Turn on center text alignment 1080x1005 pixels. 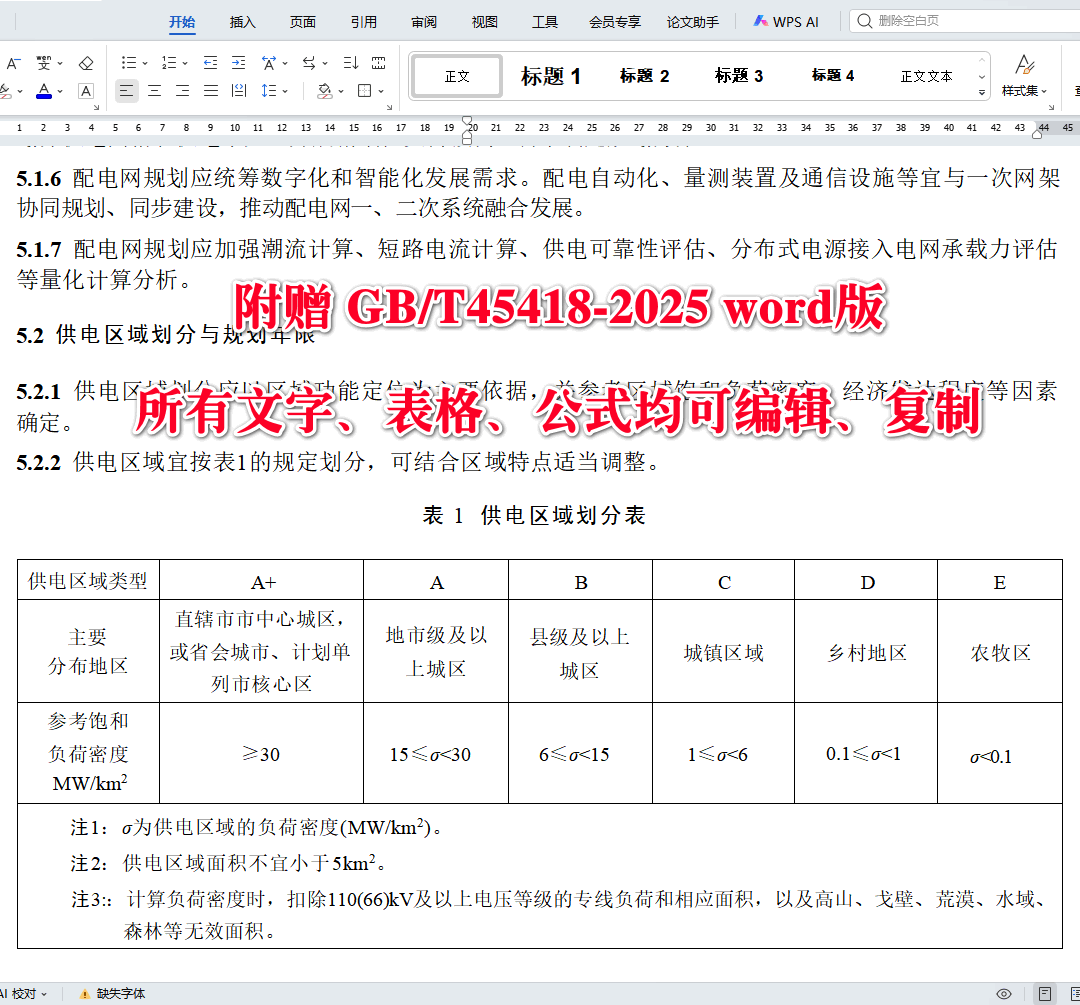[x=154, y=90]
